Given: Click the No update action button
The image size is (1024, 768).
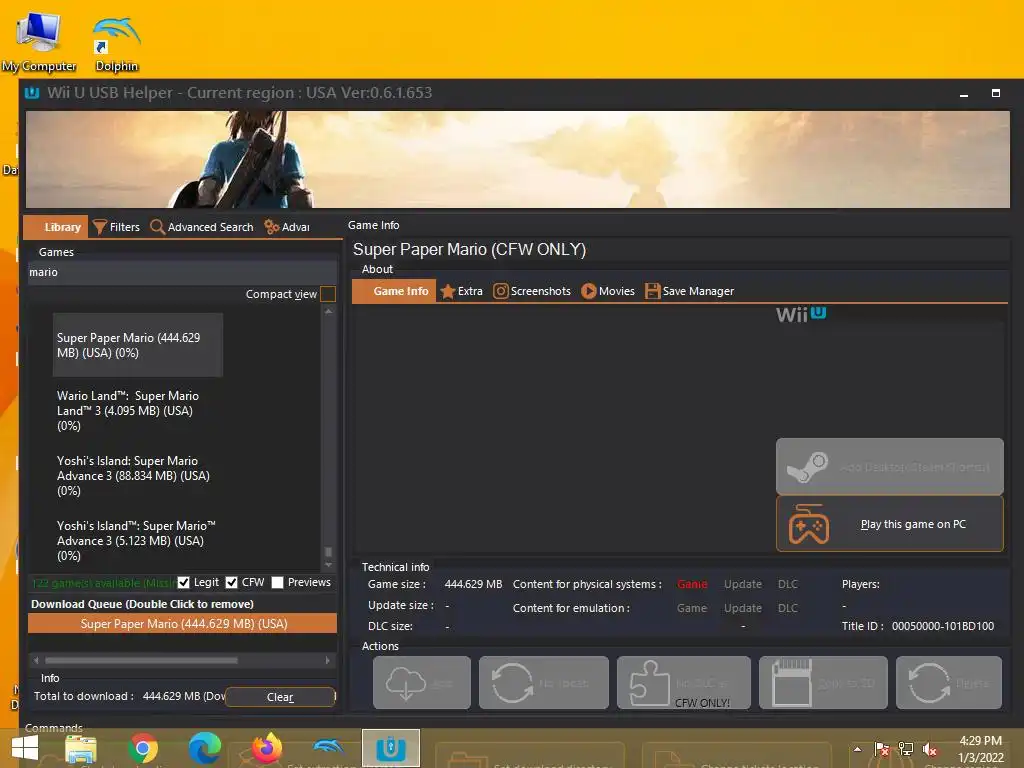Looking at the screenshot, I should tap(544, 682).
